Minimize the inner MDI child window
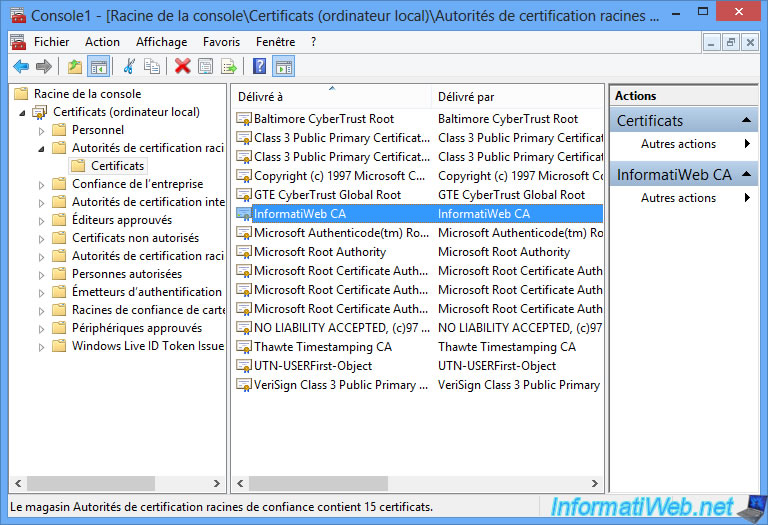Screen dimensions: 768x525 pyautogui.click(x=711, y=43)
